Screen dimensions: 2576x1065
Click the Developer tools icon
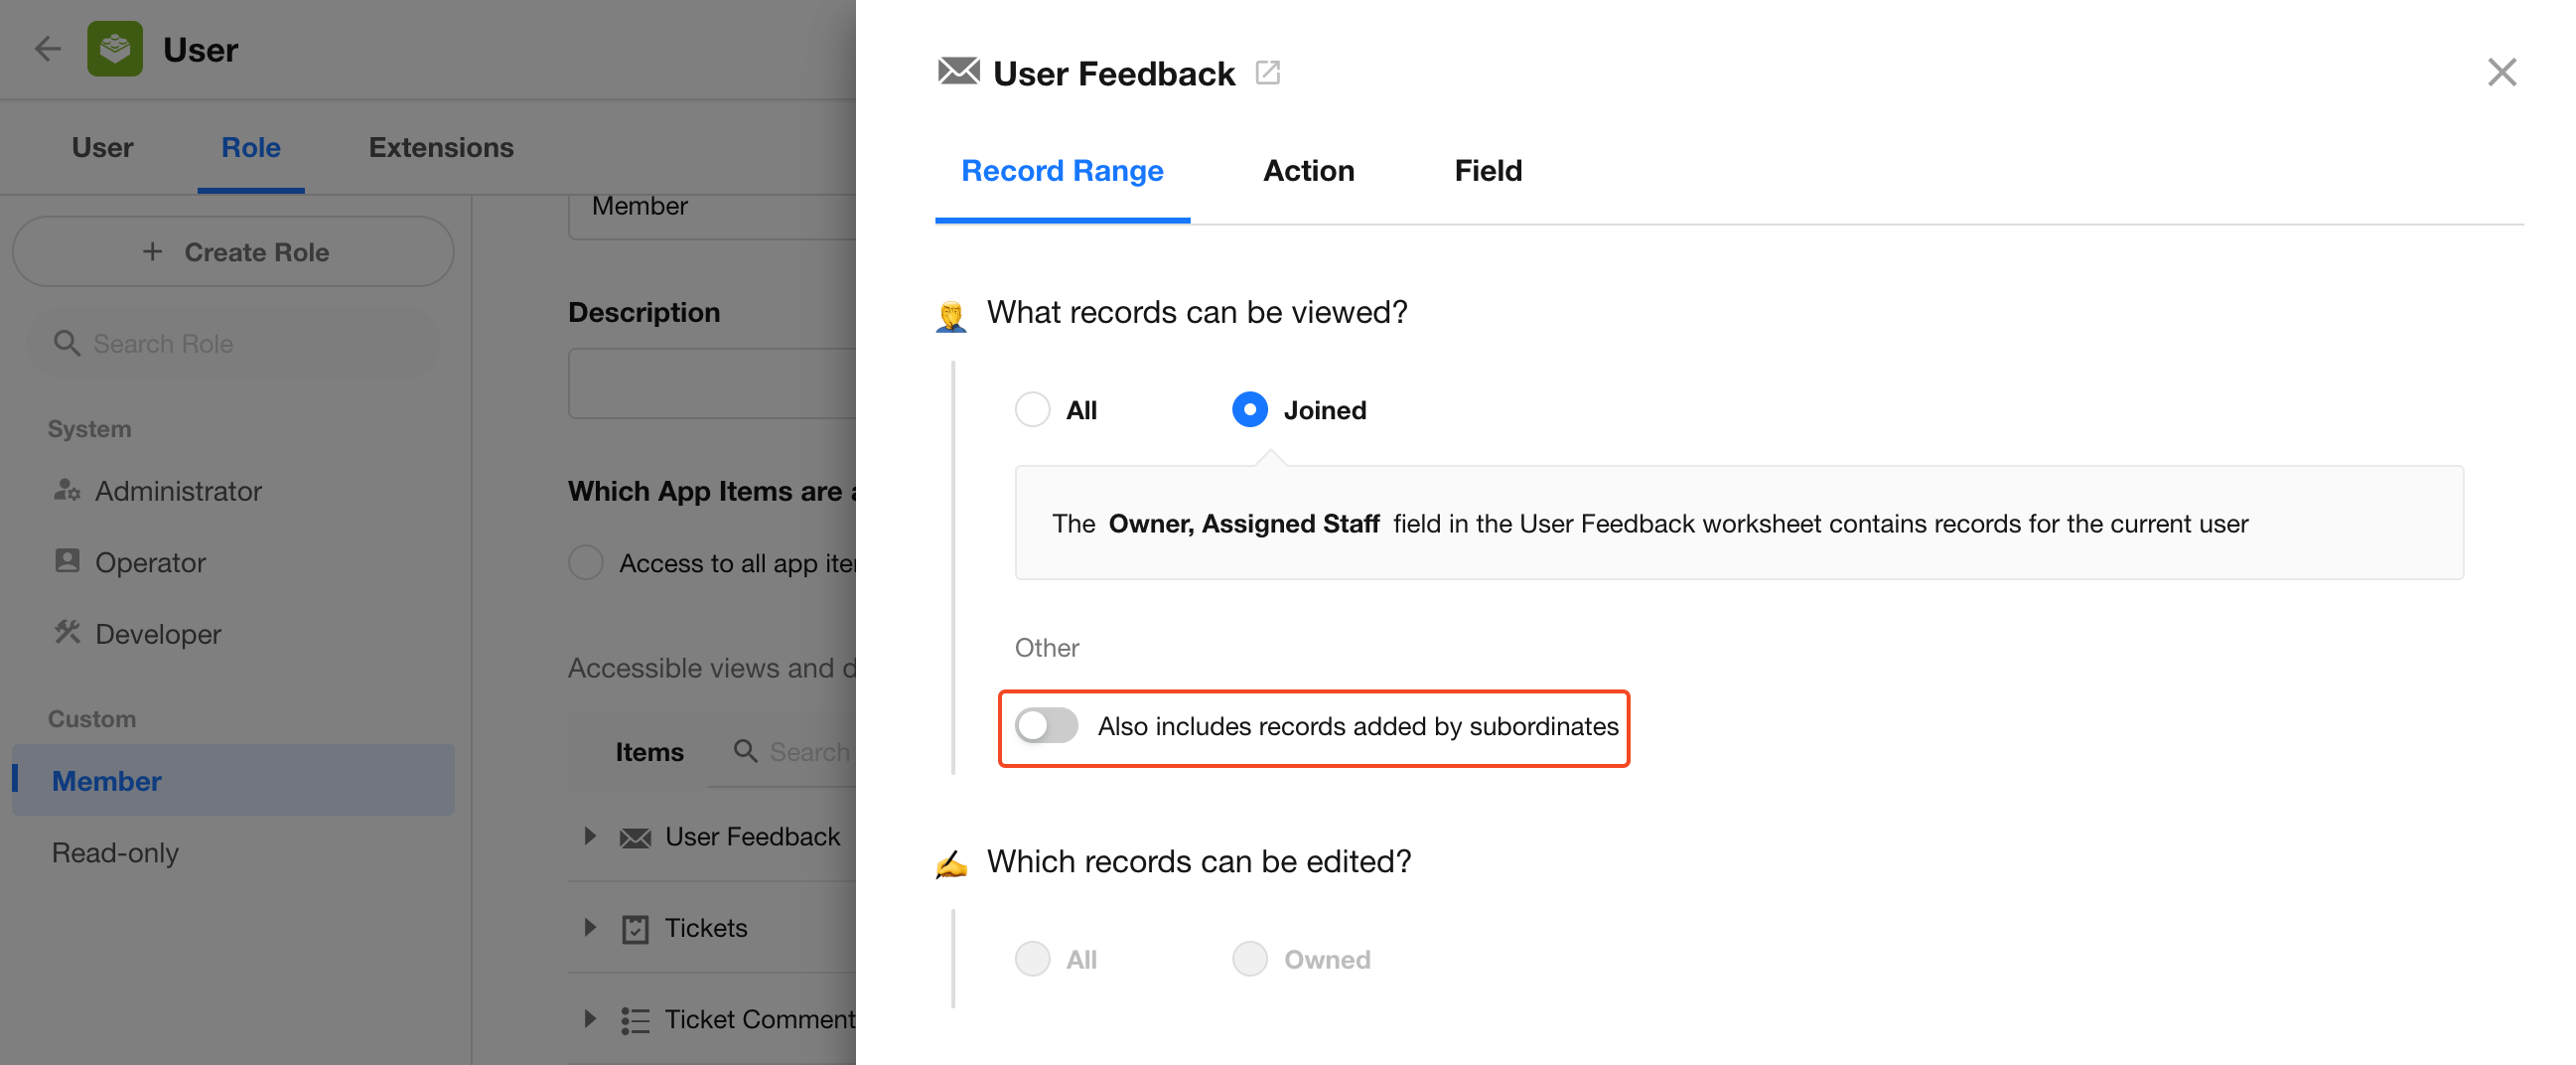pyautogui.click(x=67, y=632)
